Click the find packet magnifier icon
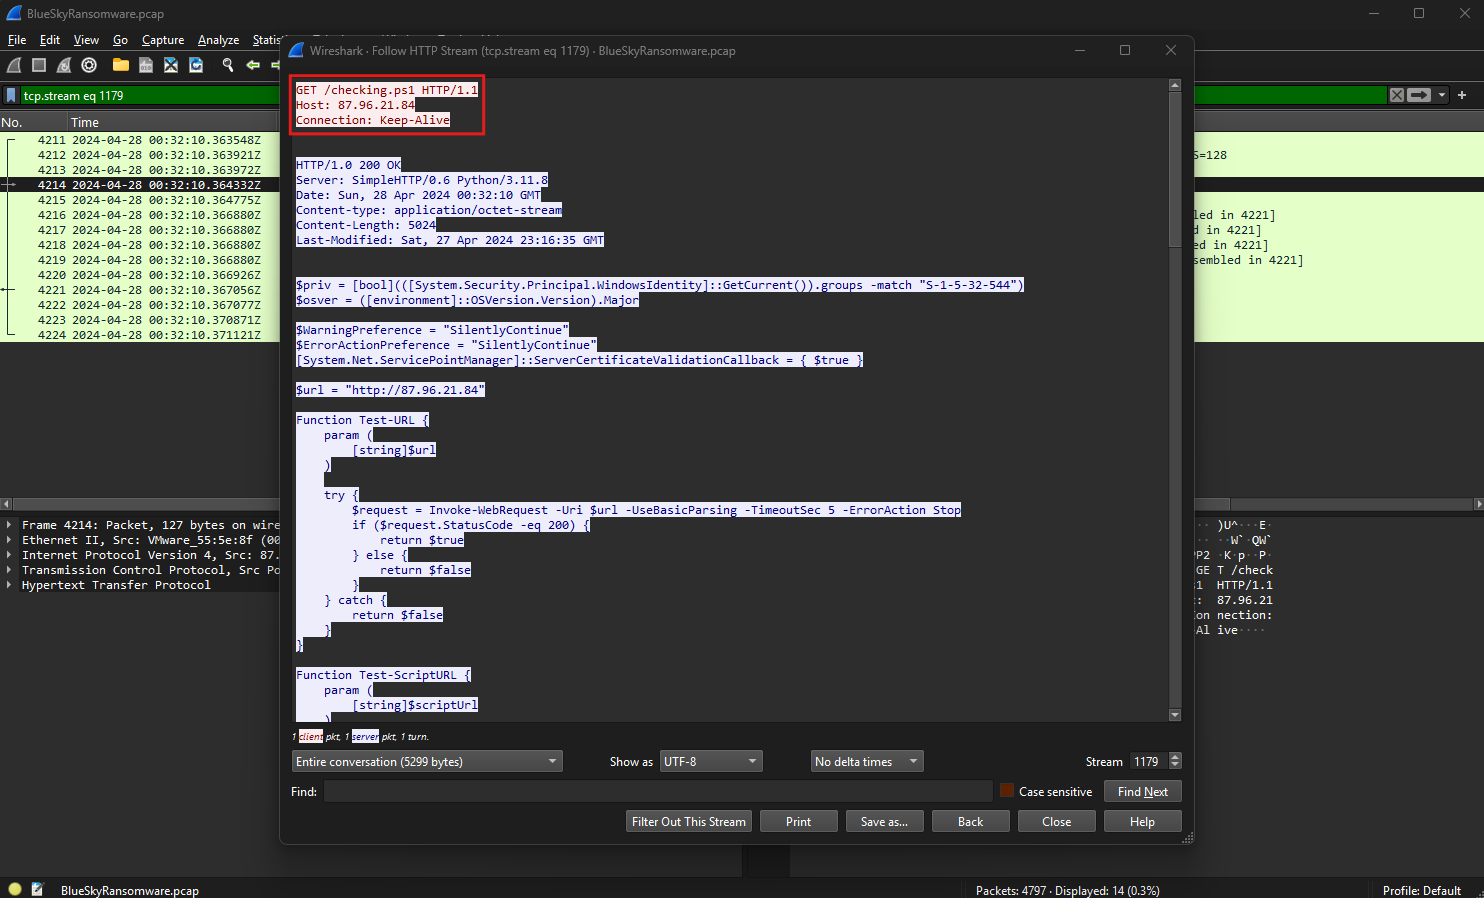The width and height of the screenshot is (1484, 898). [228, 65]
